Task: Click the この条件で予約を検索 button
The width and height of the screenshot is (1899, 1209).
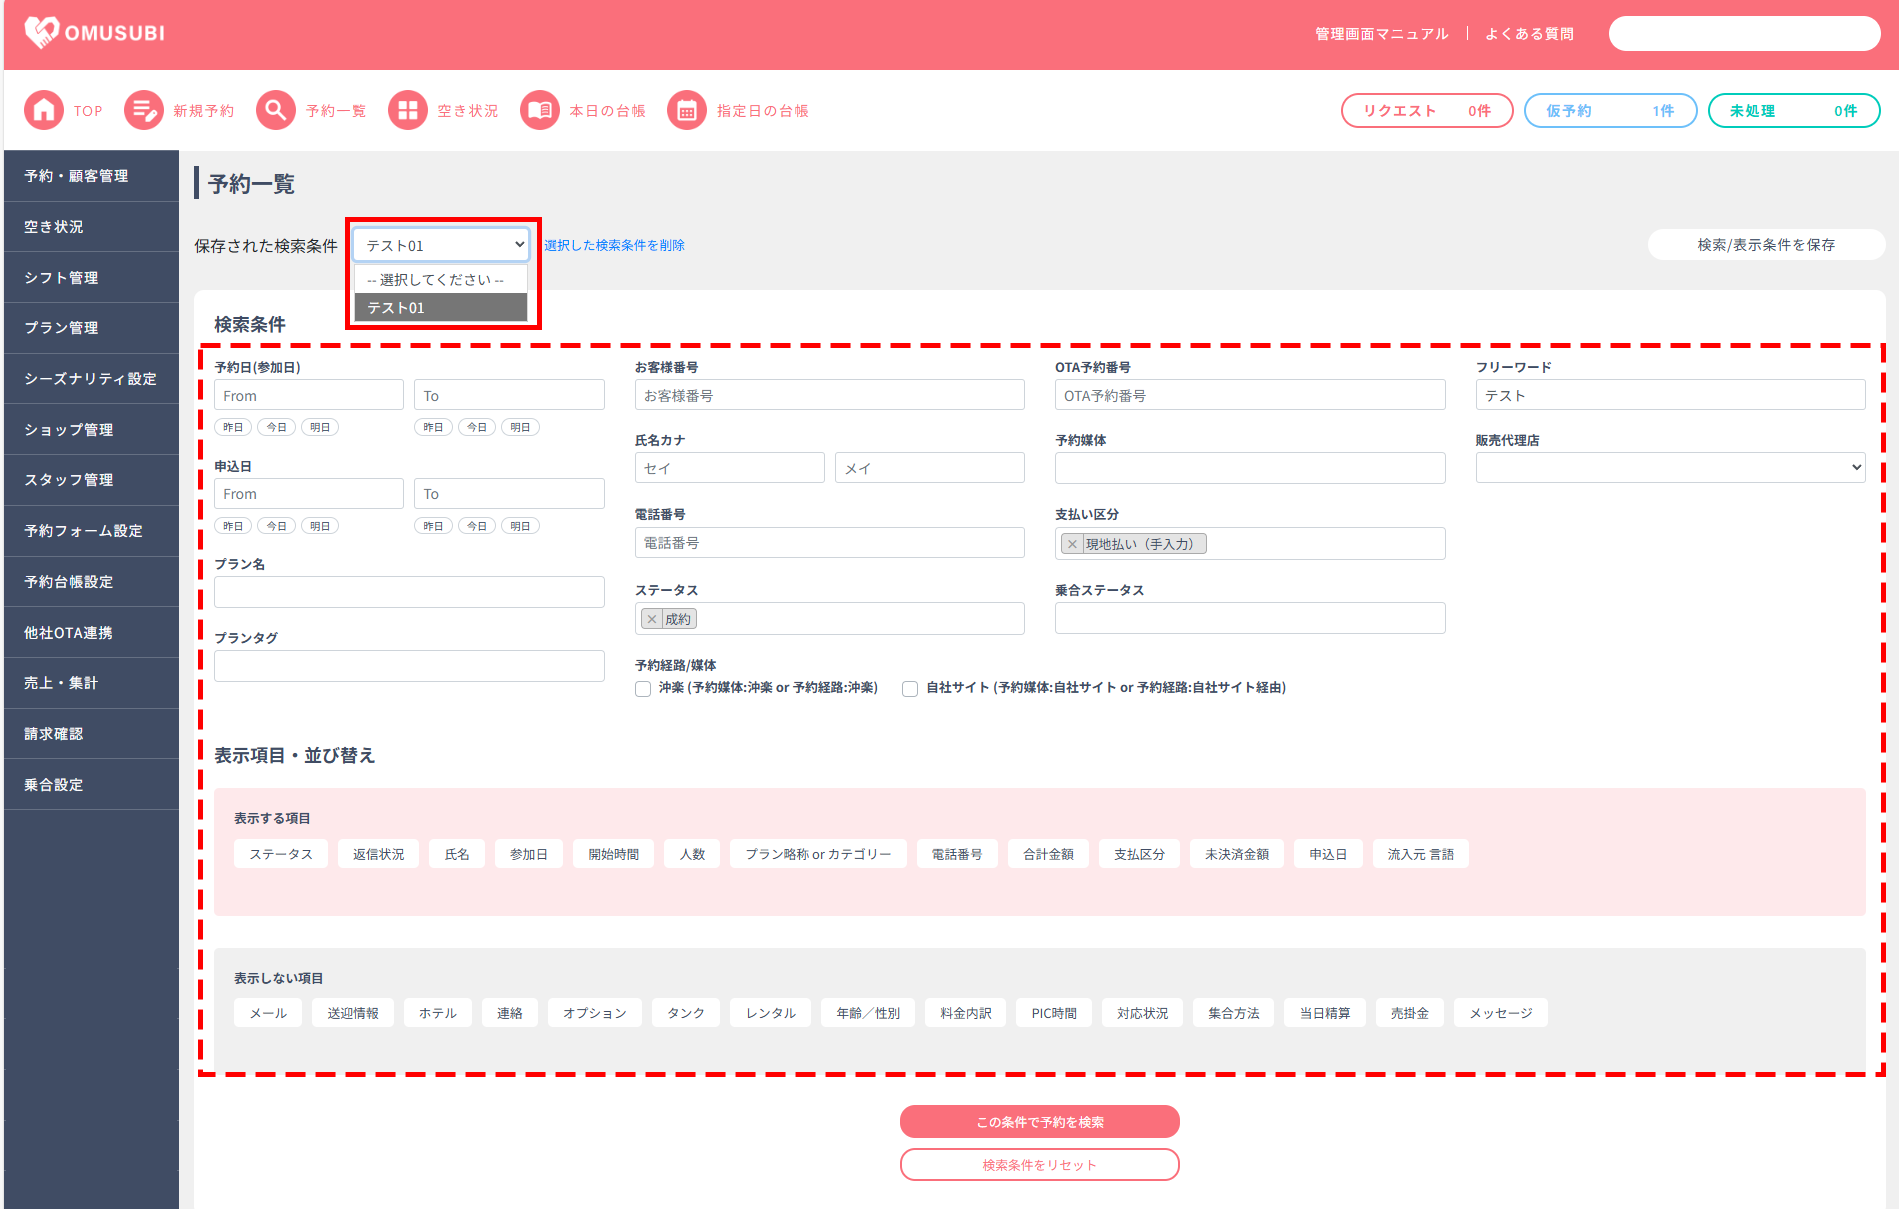Action: pyautogui.click(x=1039, y=1122)
